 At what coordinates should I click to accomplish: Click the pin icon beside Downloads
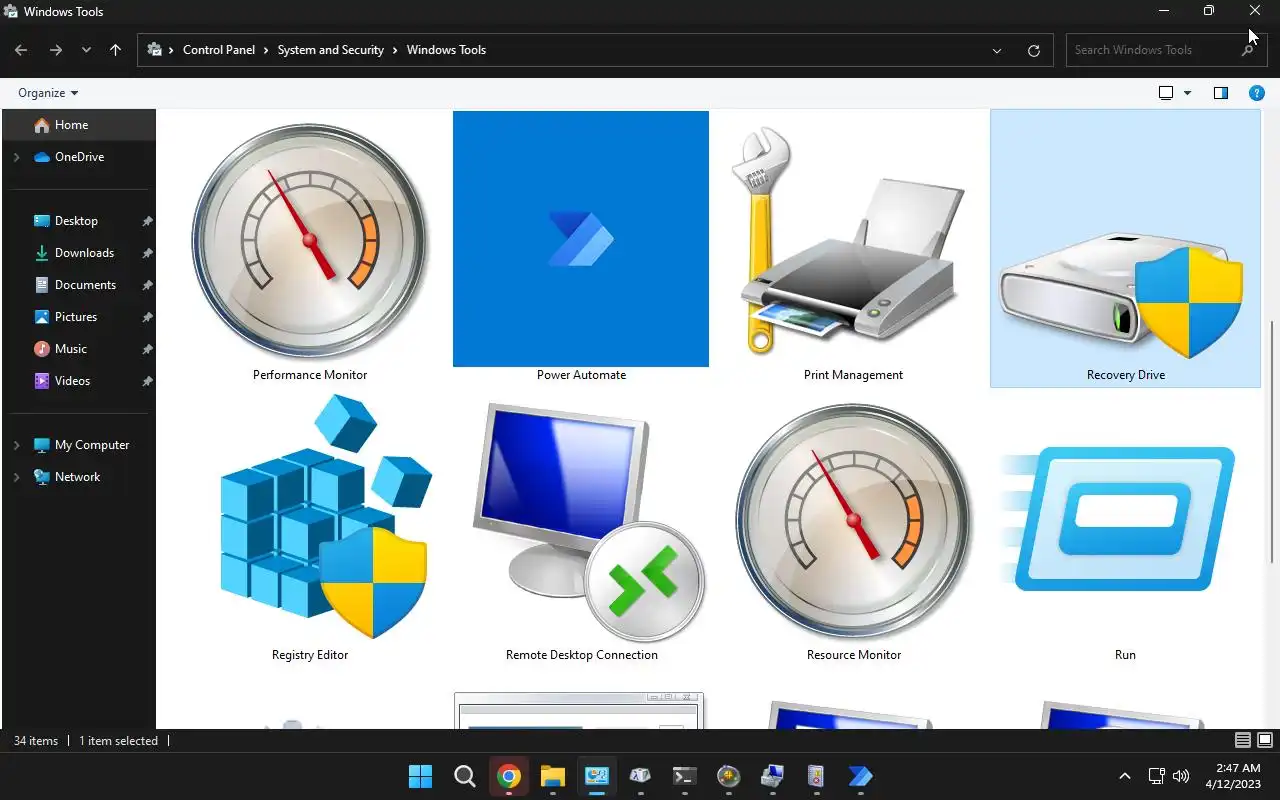pos(147,253)
